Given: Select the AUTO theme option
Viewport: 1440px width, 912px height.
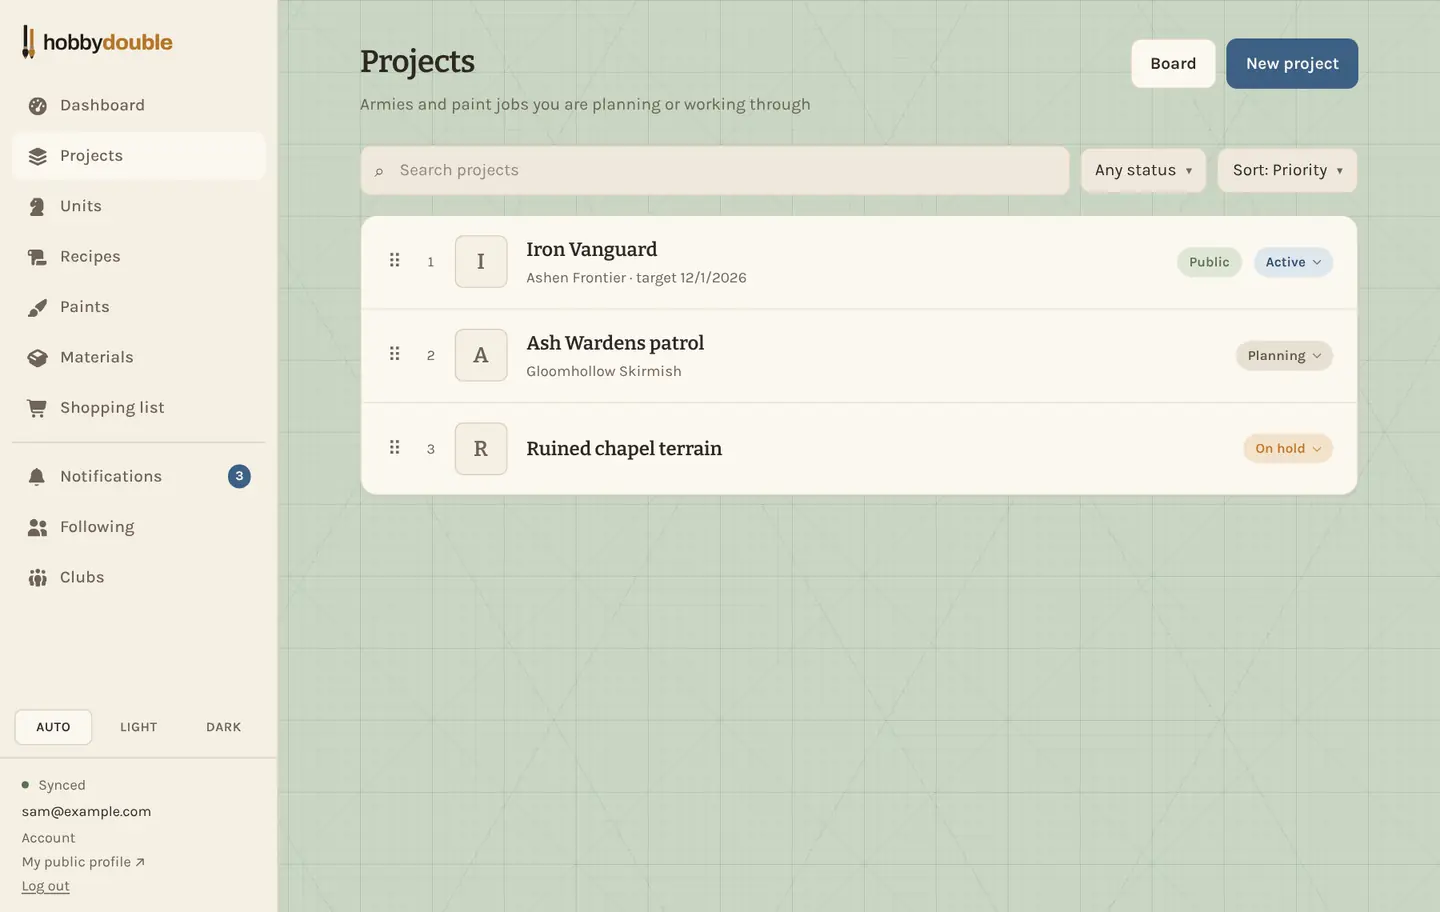Looking at the screenshot, I should (x=53, y=727).
